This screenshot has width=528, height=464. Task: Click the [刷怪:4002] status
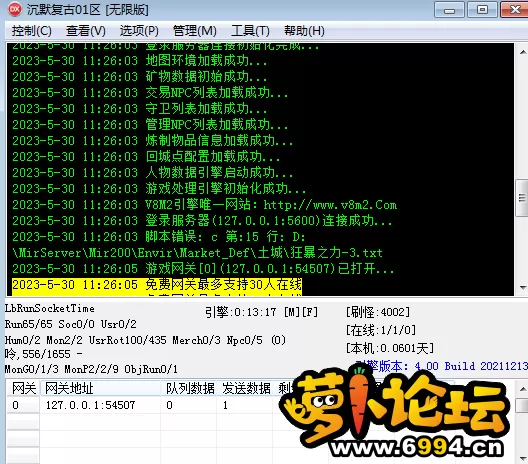click(378, 312)
